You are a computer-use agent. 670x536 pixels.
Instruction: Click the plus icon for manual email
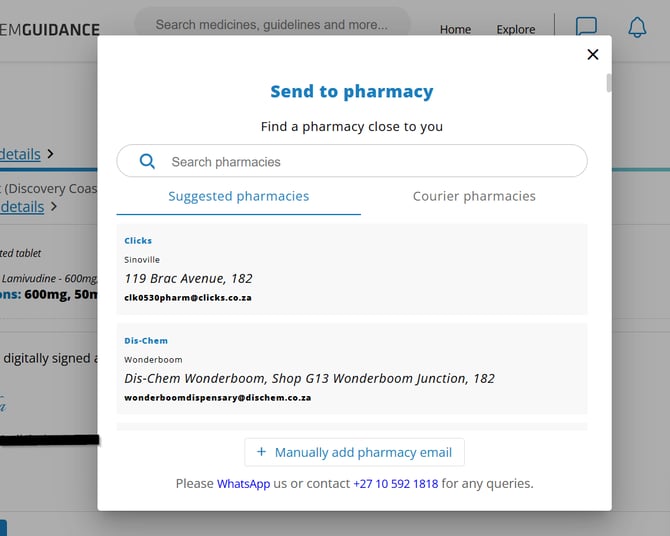click(262, 452)
